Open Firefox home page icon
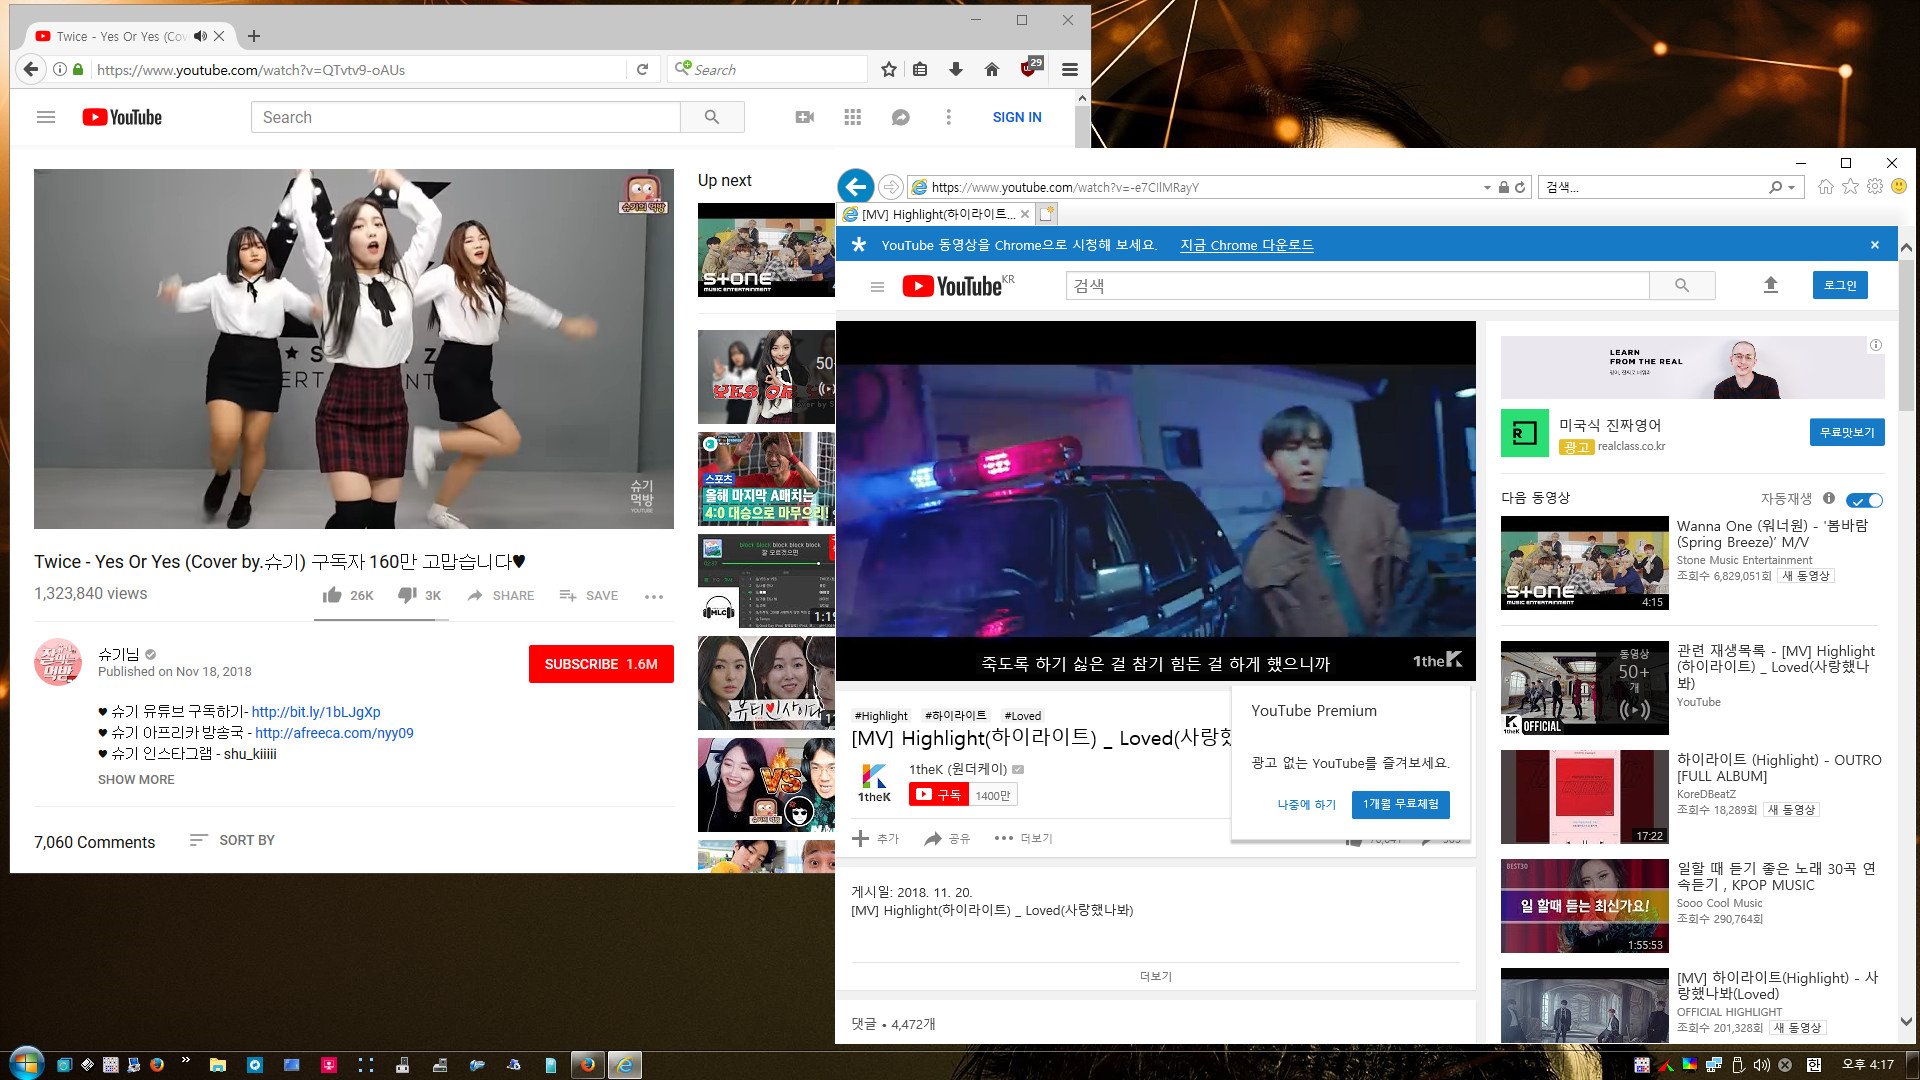1920x1080 pixels. click(x=992, y=69)
